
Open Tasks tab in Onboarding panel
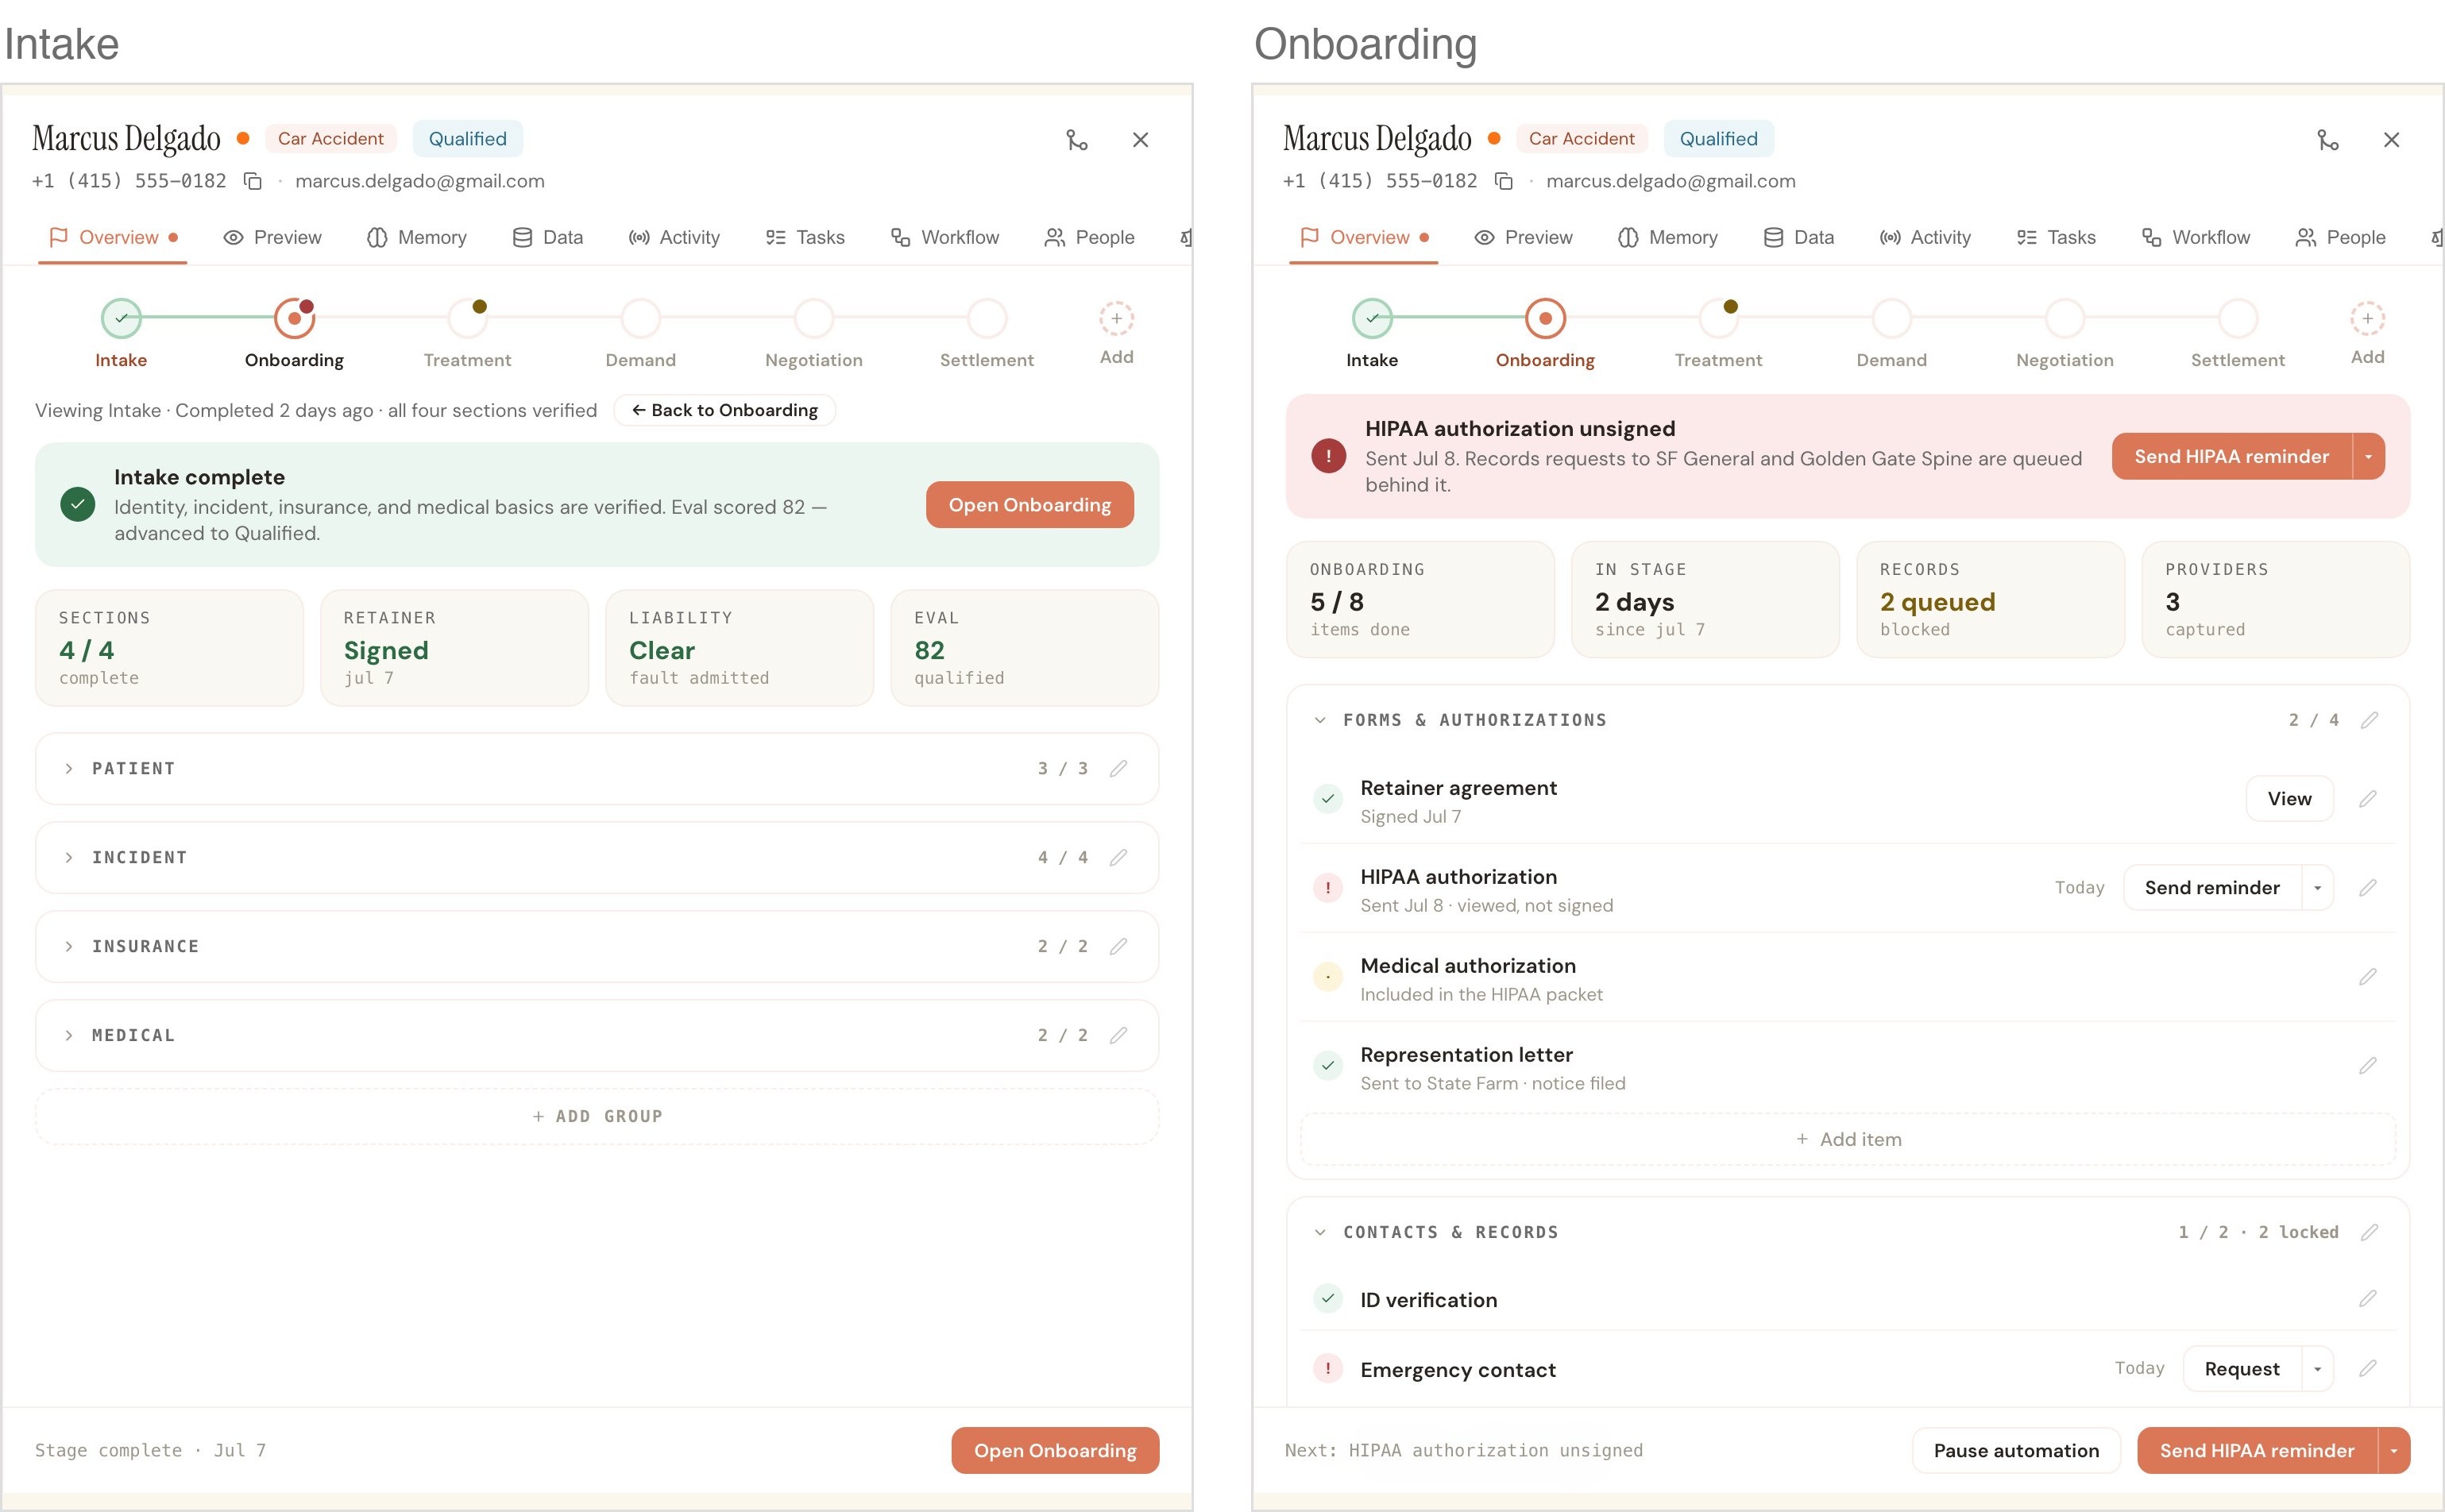pos(2056,237)
